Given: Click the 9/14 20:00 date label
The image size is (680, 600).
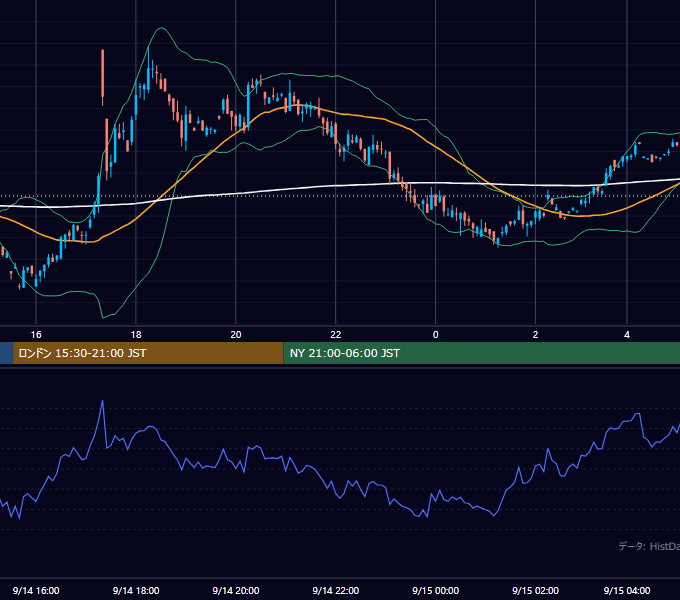Looking at the screenshot, I should (235, 590).
